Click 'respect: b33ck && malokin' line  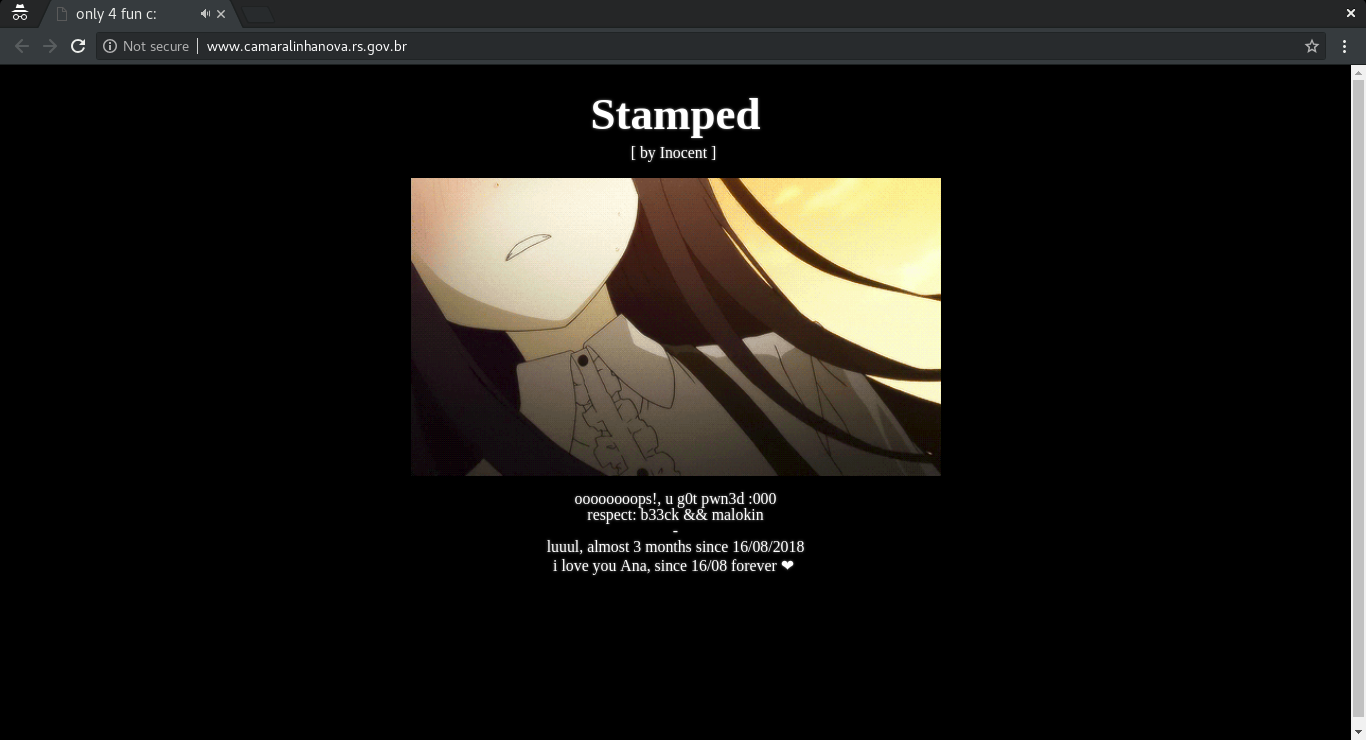[x=675, y=515]
